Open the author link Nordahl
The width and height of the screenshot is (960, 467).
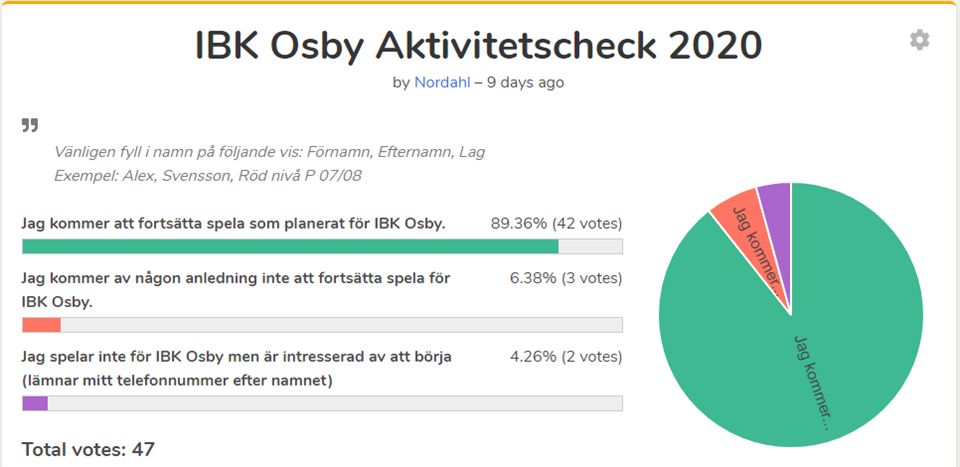[x=442, y=83]
